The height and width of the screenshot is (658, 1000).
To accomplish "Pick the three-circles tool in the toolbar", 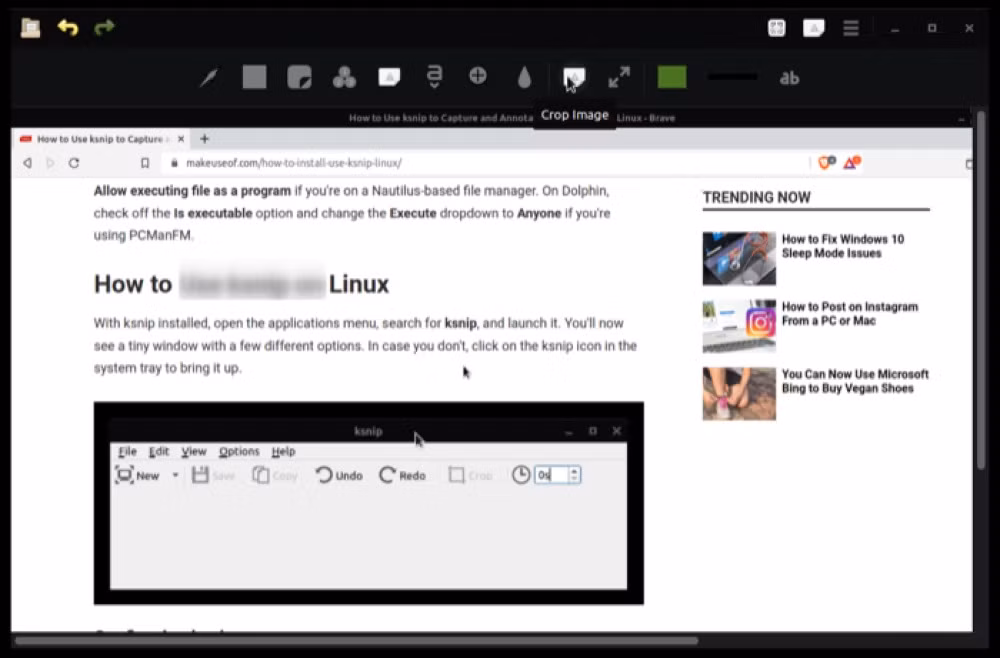I will (344, 77).
